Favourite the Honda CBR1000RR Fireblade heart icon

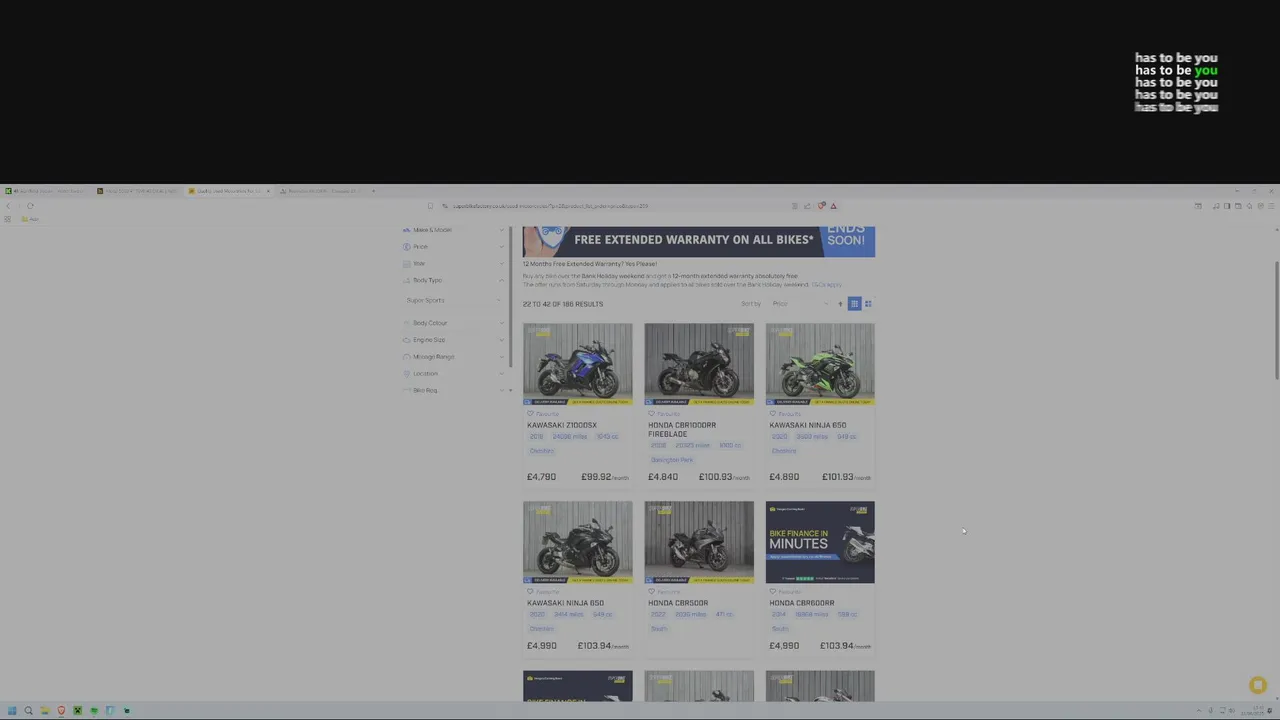pyautogui.click(x=652, y=414)
